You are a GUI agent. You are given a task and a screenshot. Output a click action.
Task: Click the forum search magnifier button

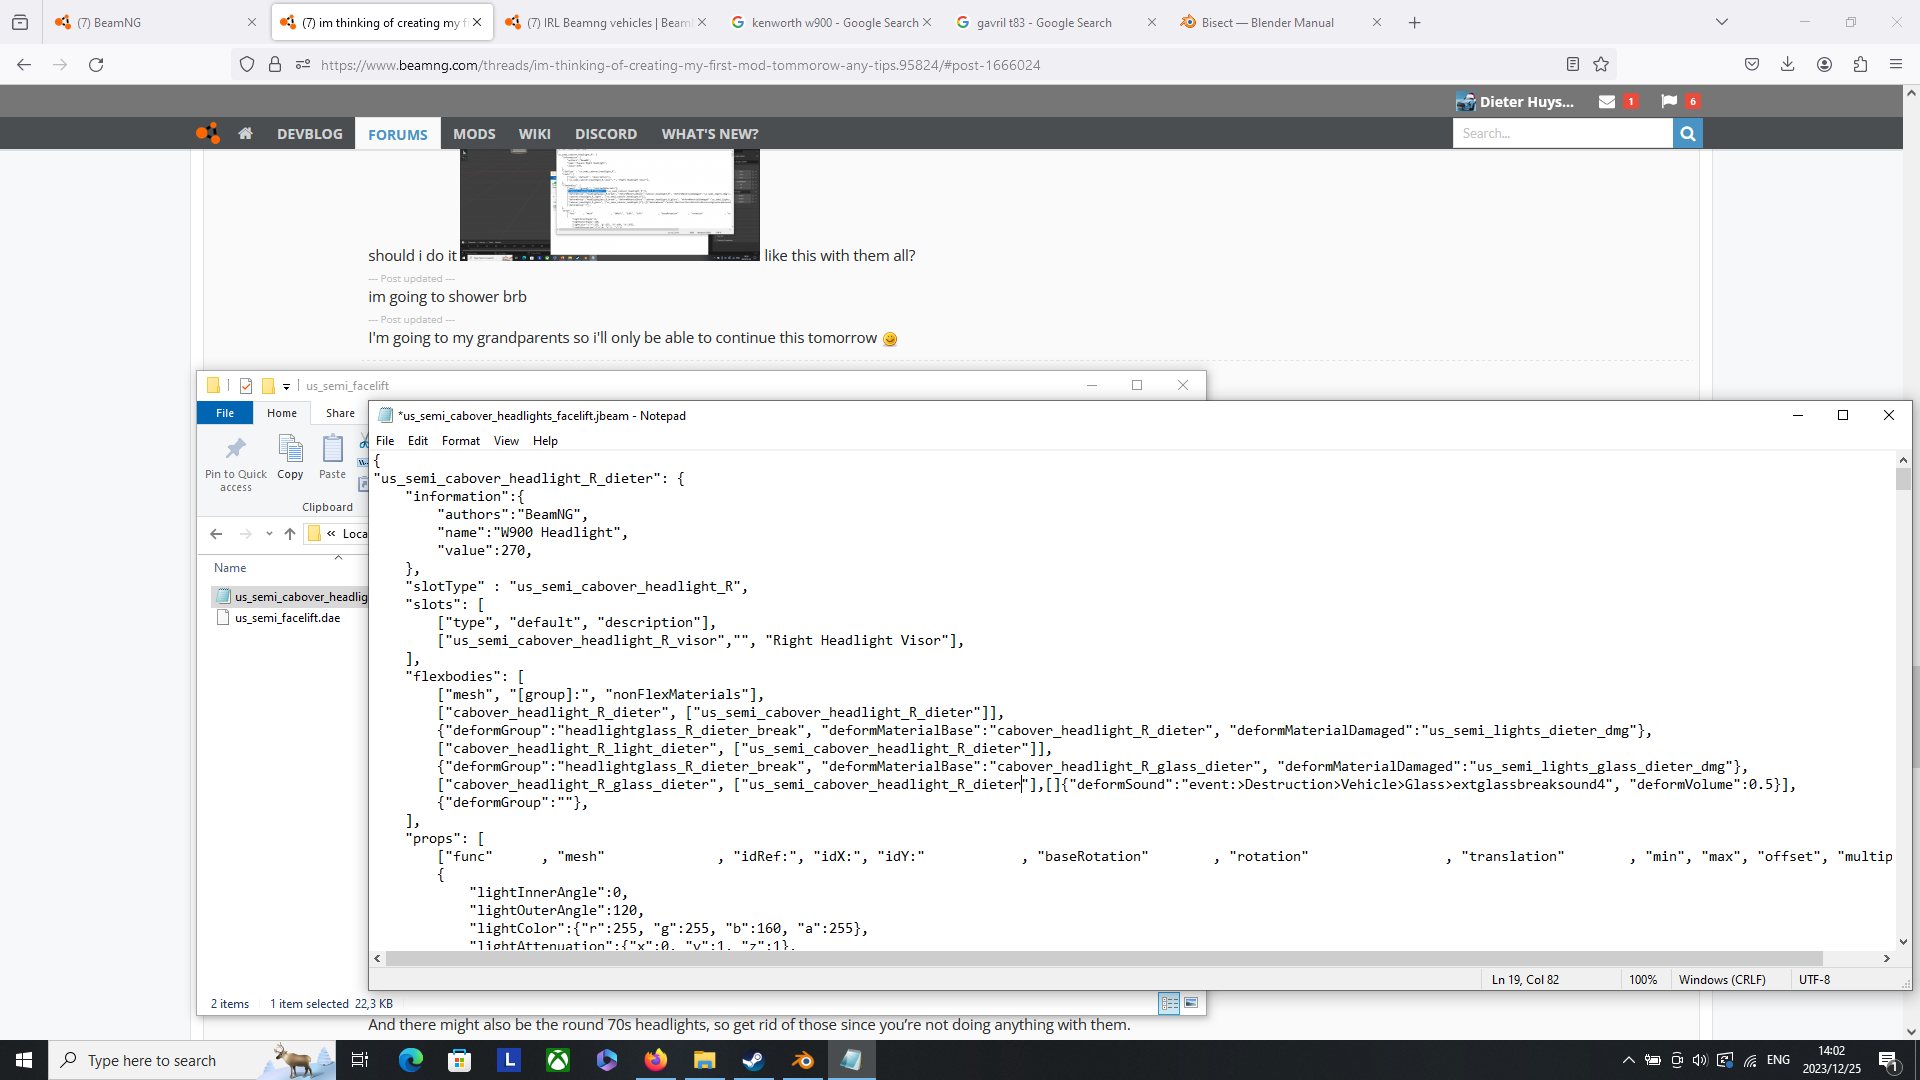click(1687, 133)
